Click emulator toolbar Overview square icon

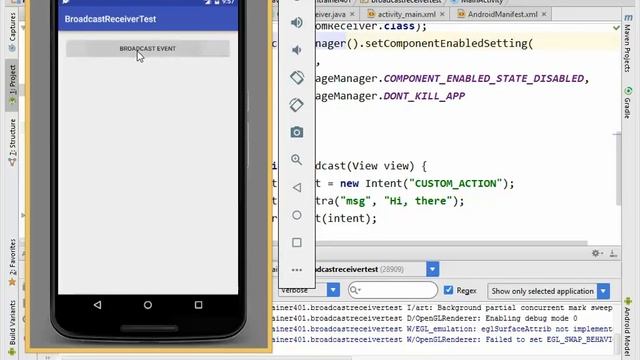click(297, 242)
